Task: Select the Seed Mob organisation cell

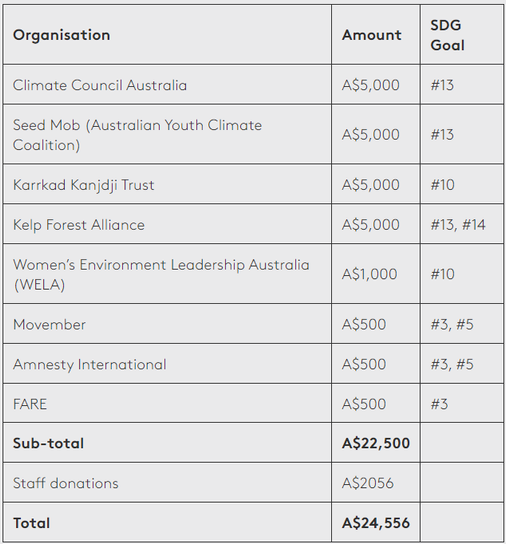Action: tap(167, 135)
